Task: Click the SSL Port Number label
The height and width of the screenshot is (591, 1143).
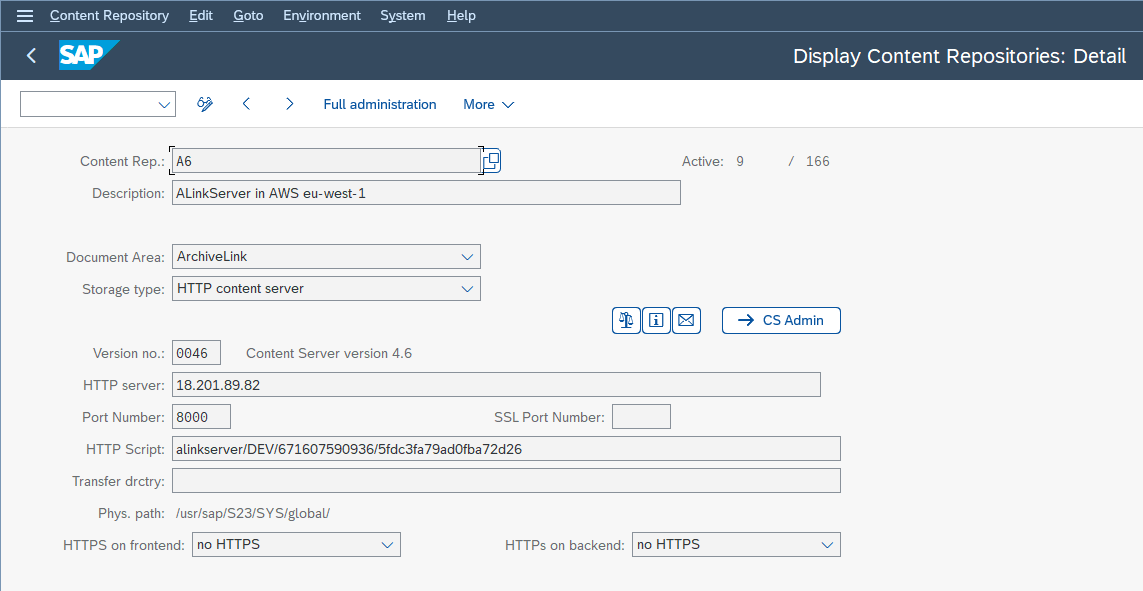Action: coord(549,418)
